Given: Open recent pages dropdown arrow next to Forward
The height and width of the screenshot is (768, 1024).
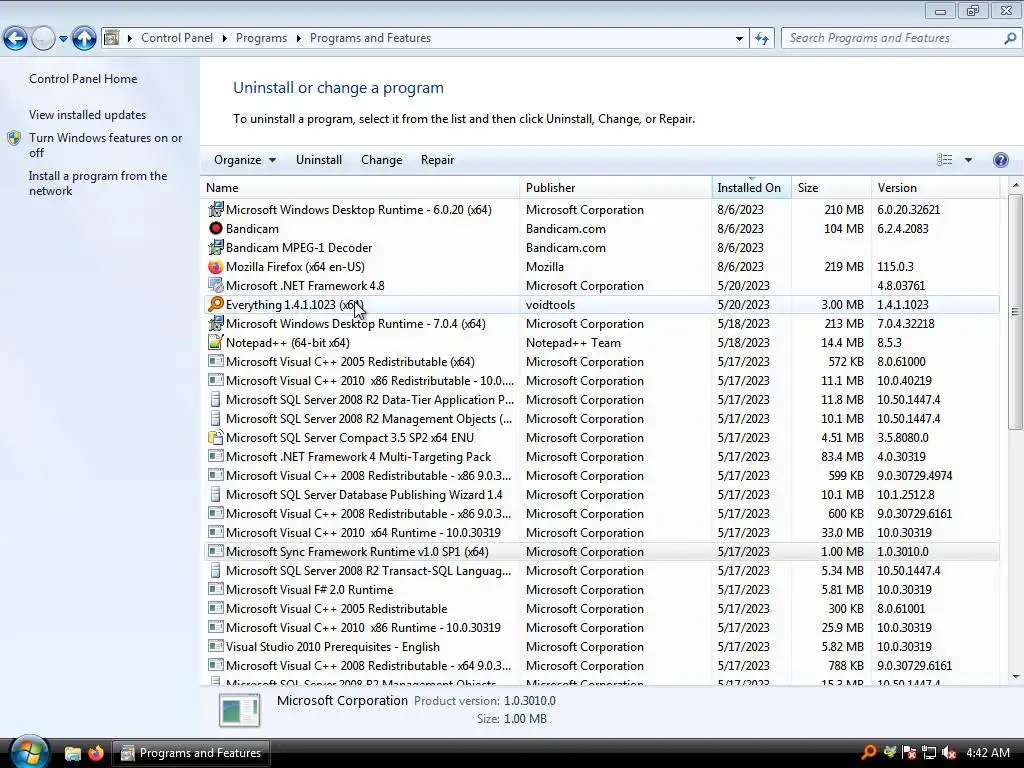Looking at the screenshot, I should pos(63,39).
